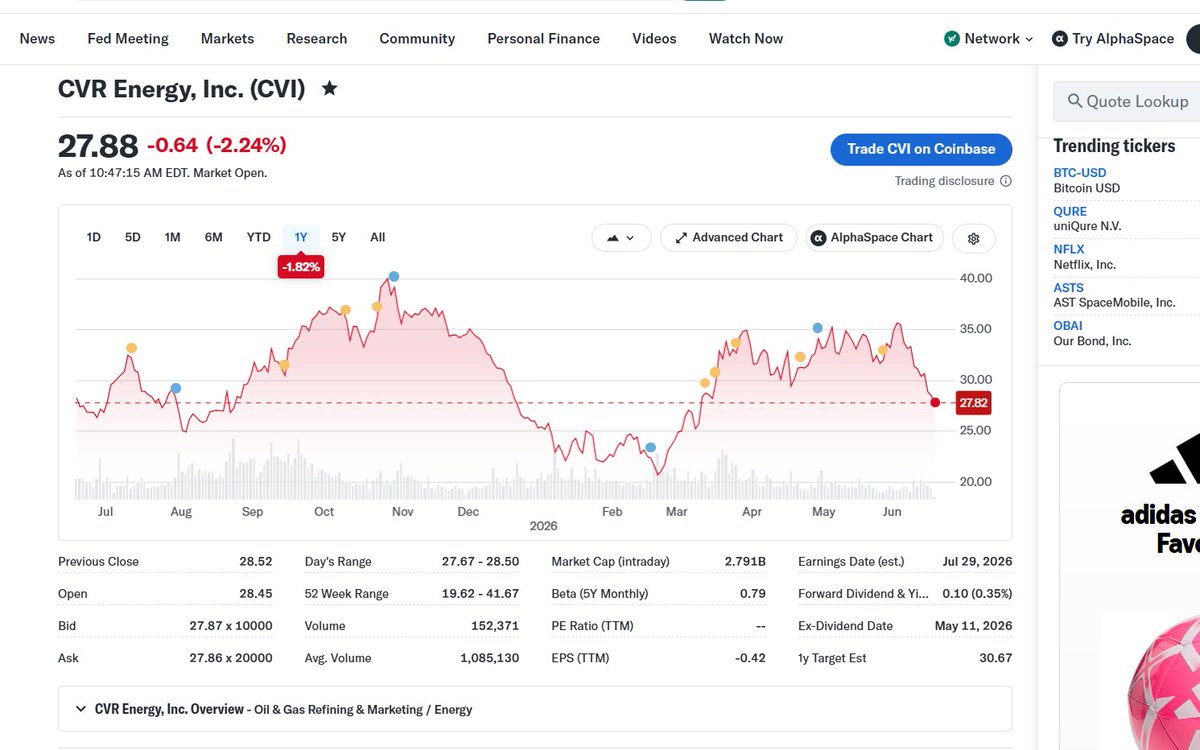This screenshot has width=1200, height=750.
Task: Click Forward Dividend value 0.10 (0.35%)
Action: click(977, 594)
